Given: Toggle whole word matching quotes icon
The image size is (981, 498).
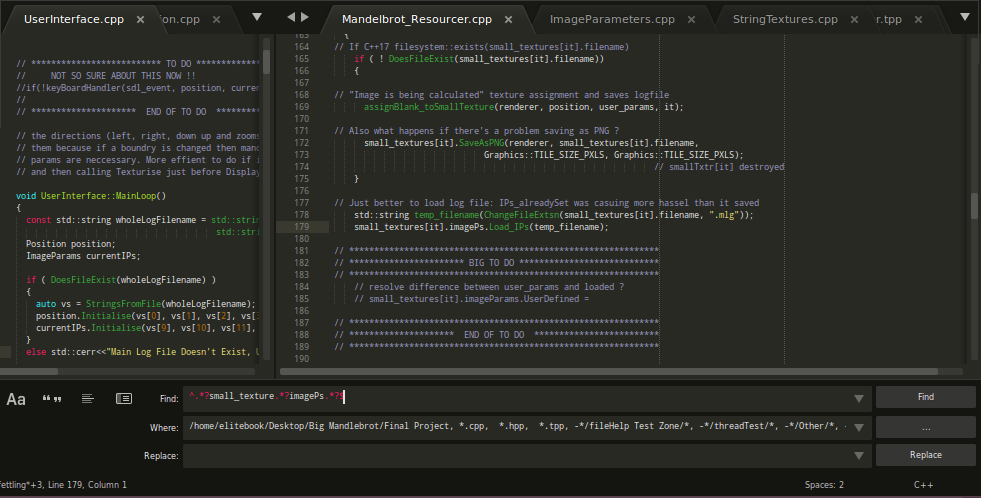Looking at the screenshot, I should click(x=52, y=398).
